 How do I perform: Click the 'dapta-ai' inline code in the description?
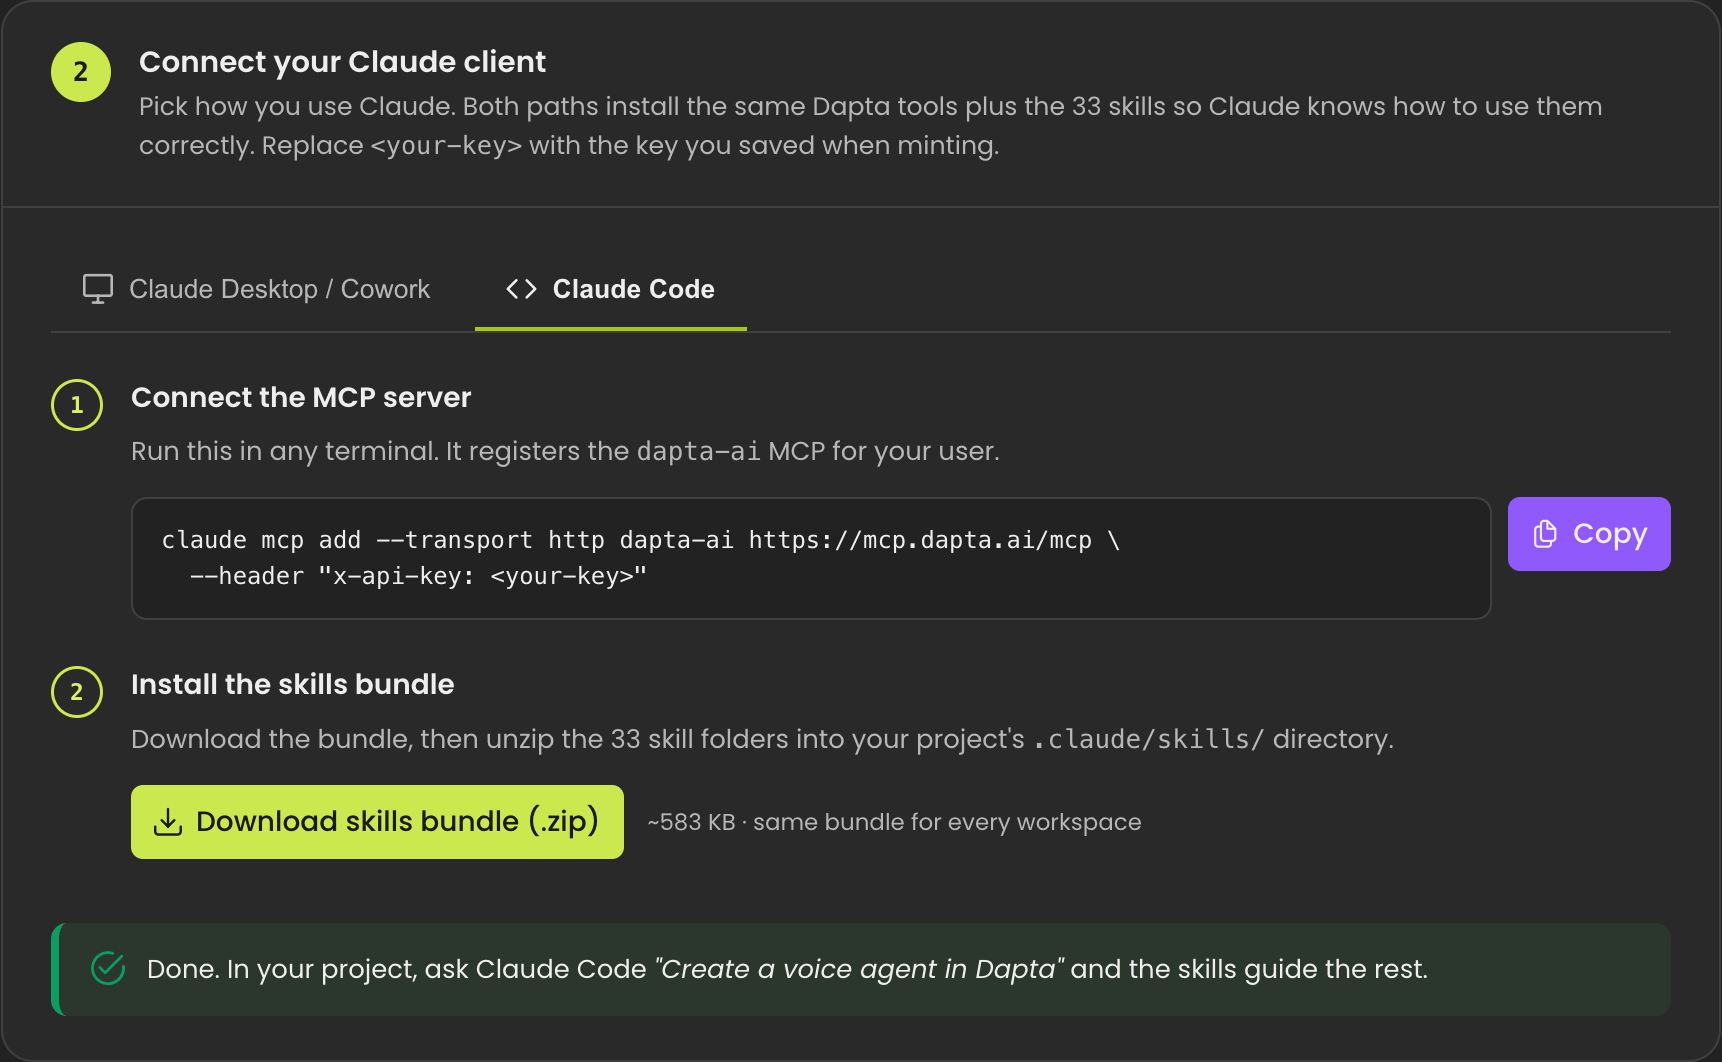[x=698, y=451]
